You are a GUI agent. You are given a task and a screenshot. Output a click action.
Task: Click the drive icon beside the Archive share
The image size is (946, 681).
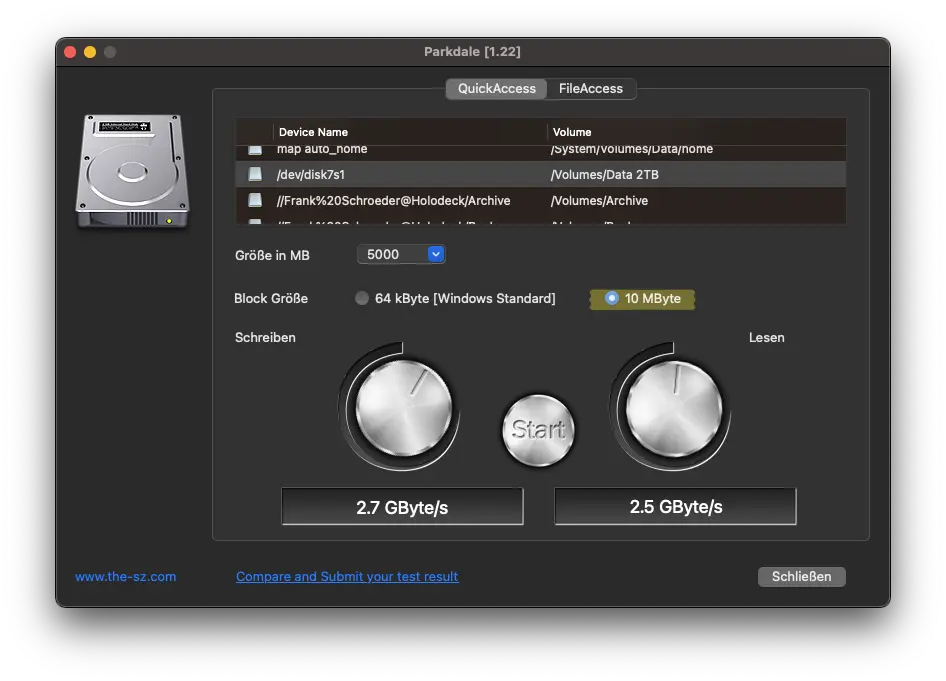pyautogui.click(x=255, y=201)
